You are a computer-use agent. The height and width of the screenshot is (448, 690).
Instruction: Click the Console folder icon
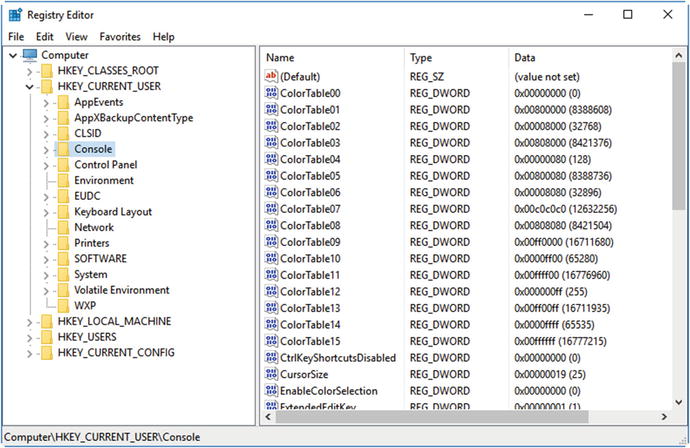(63, 149)
